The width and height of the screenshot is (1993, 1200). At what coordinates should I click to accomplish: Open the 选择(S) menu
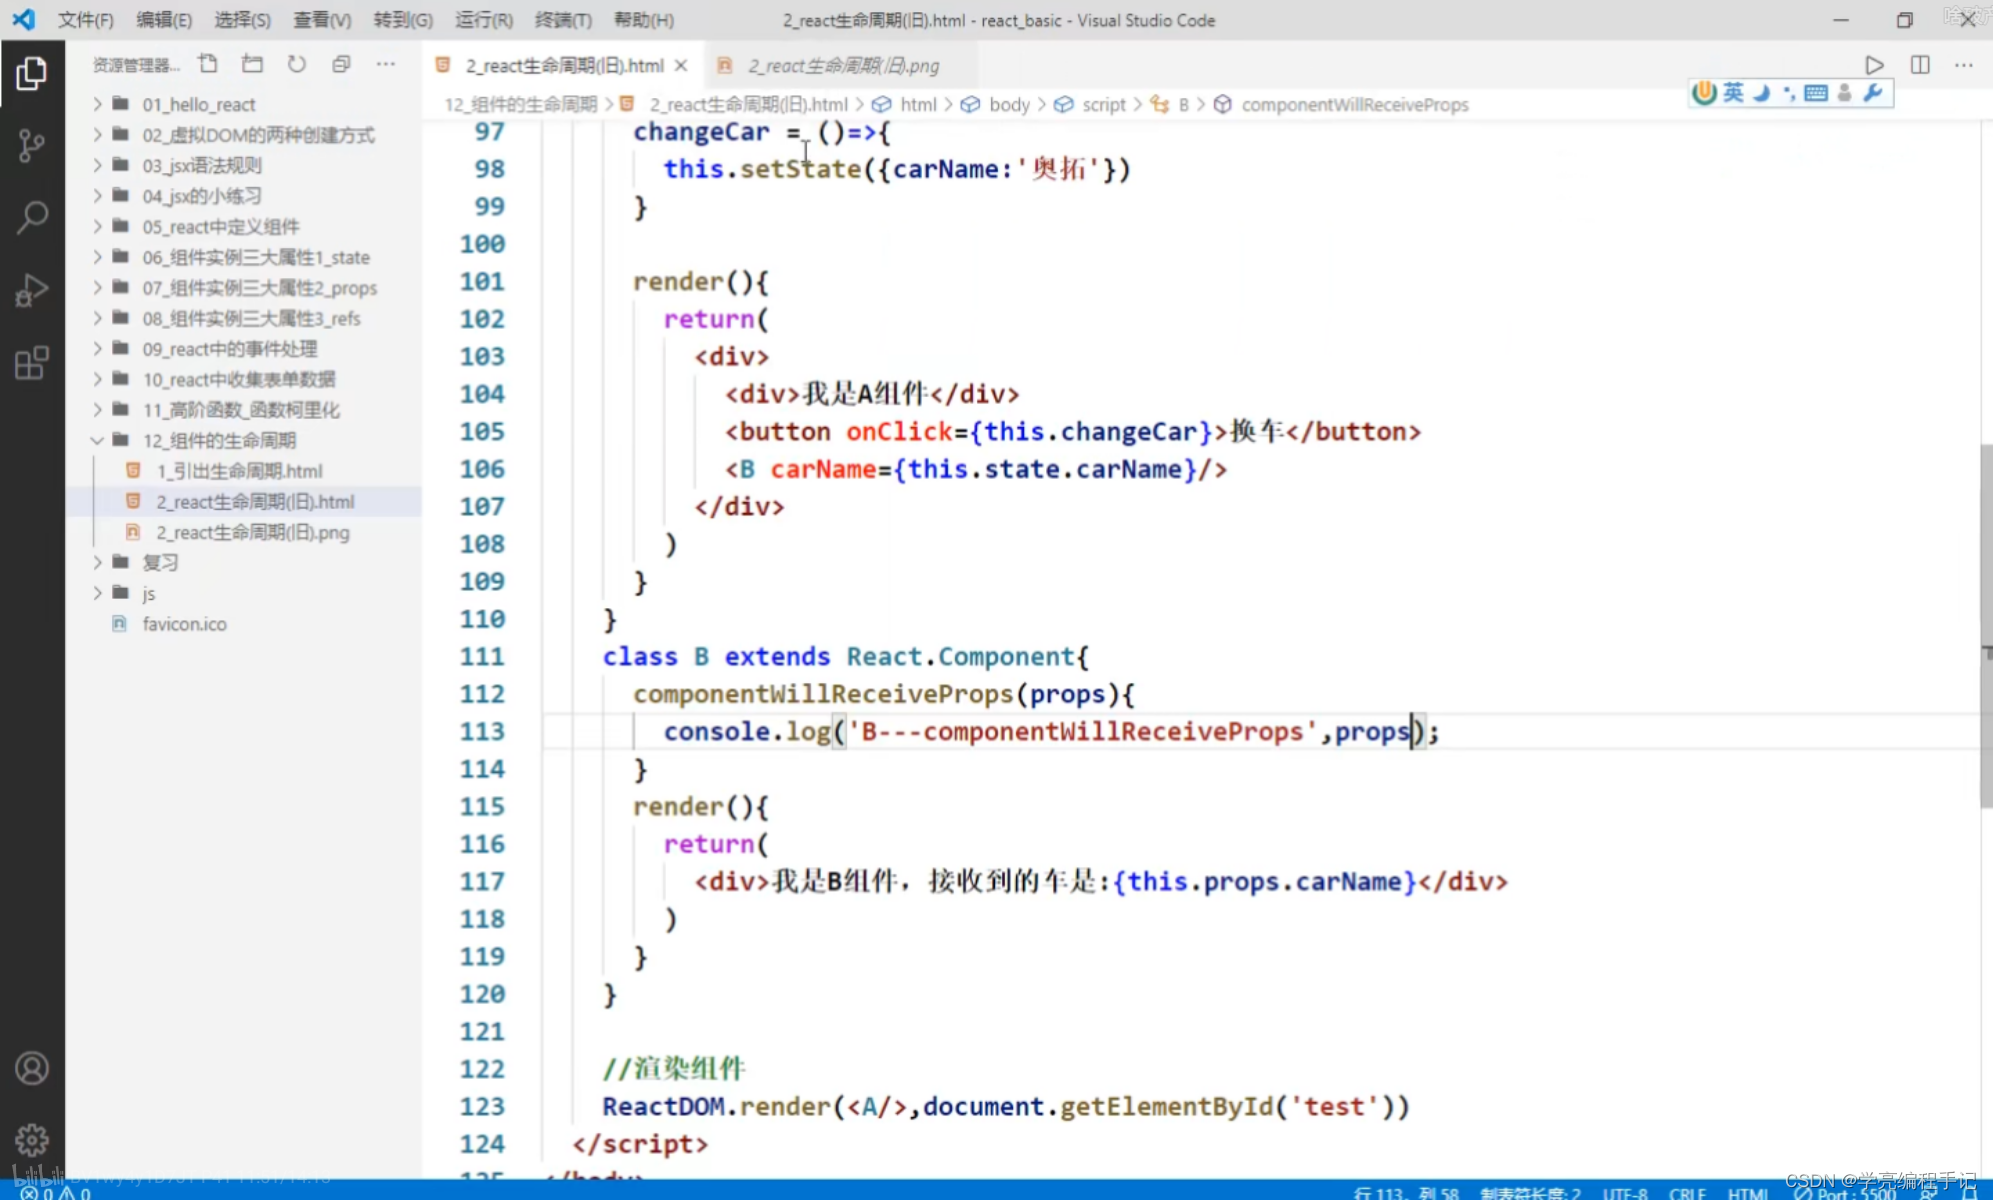tap(242, 20)
